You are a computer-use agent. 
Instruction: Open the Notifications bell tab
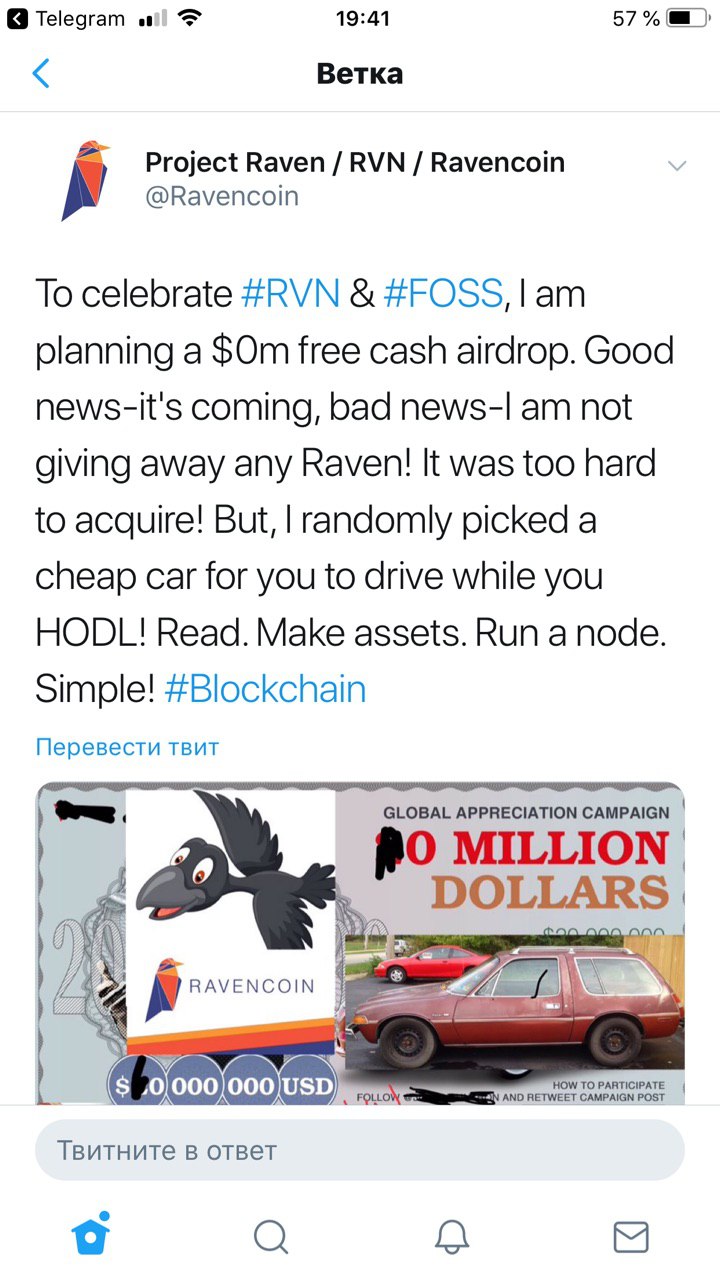click(x=452, y=1236)
